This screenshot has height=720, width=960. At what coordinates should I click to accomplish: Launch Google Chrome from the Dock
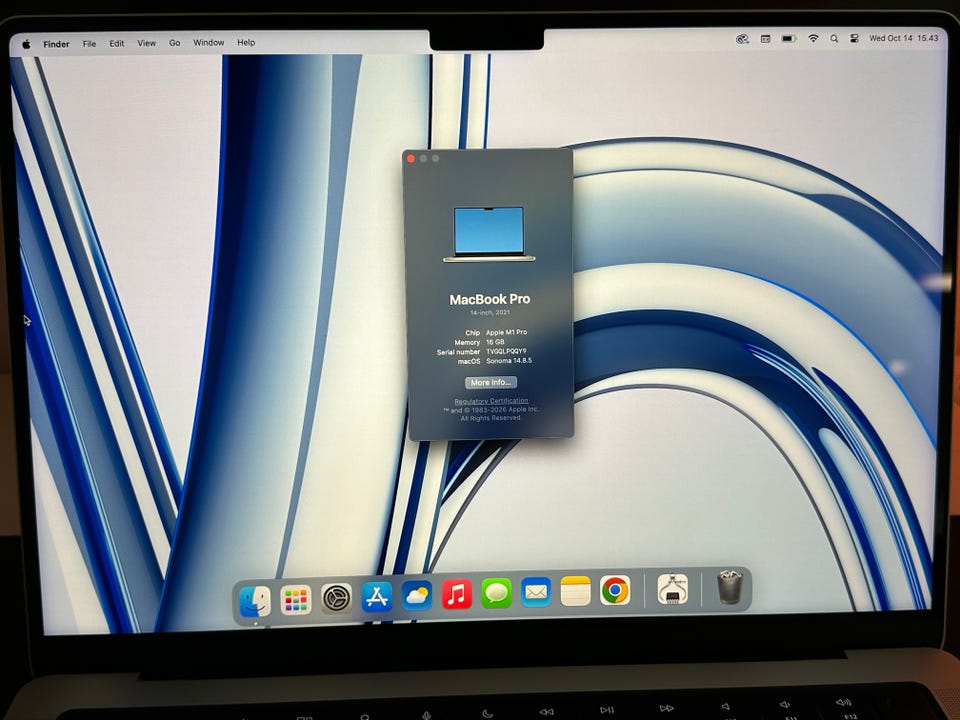(615, 590)
